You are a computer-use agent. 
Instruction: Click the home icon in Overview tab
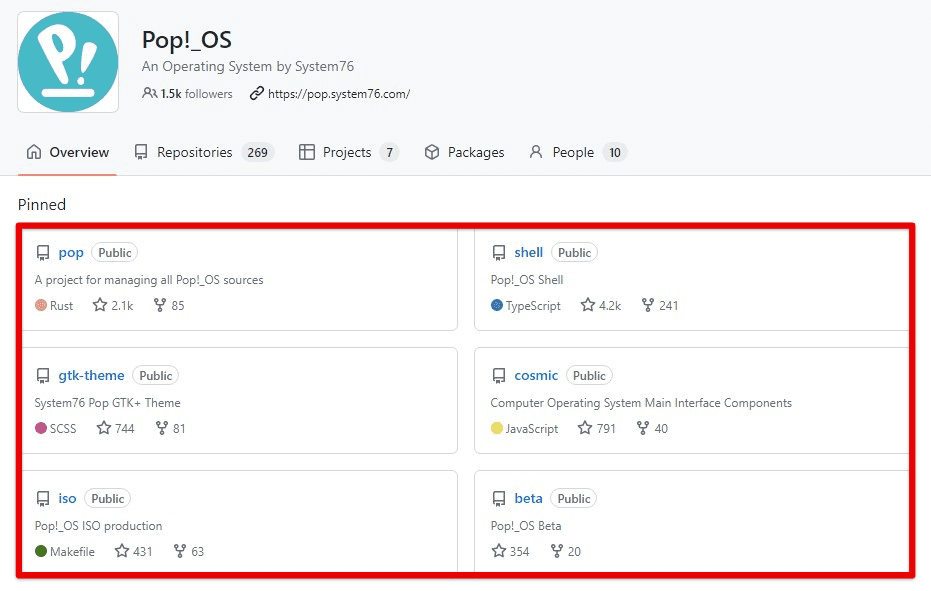[34, 152]
